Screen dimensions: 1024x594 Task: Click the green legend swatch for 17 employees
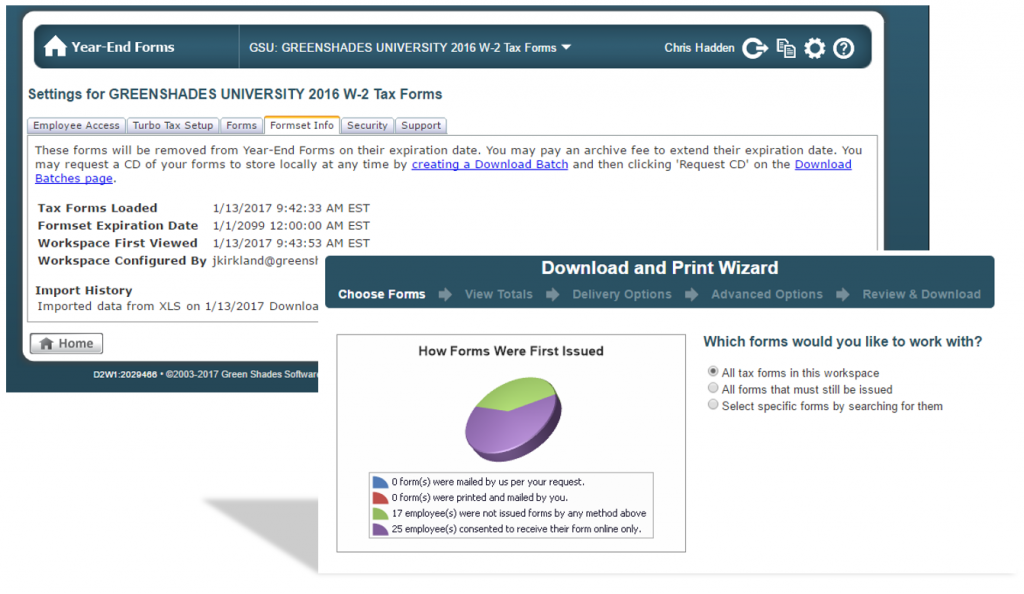[x=380, y=514]
